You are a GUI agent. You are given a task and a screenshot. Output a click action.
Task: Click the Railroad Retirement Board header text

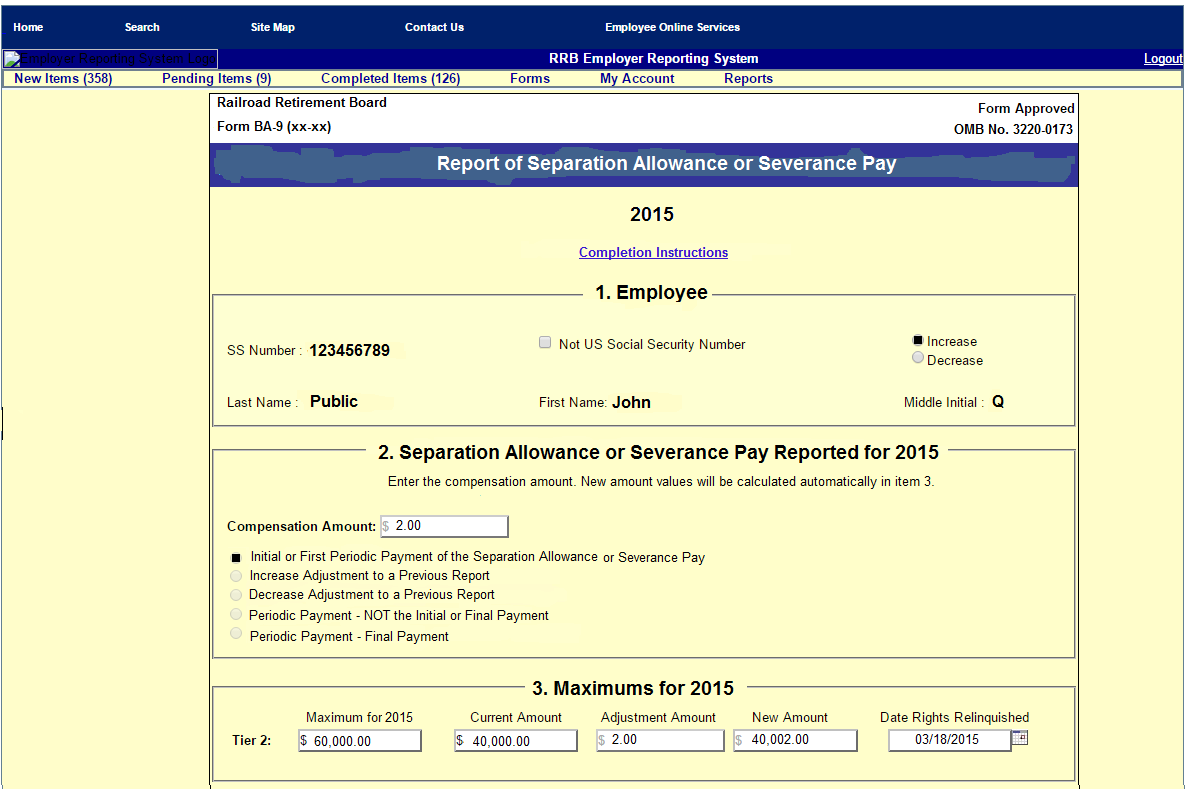pyautogui.click(x=302, y=103)
